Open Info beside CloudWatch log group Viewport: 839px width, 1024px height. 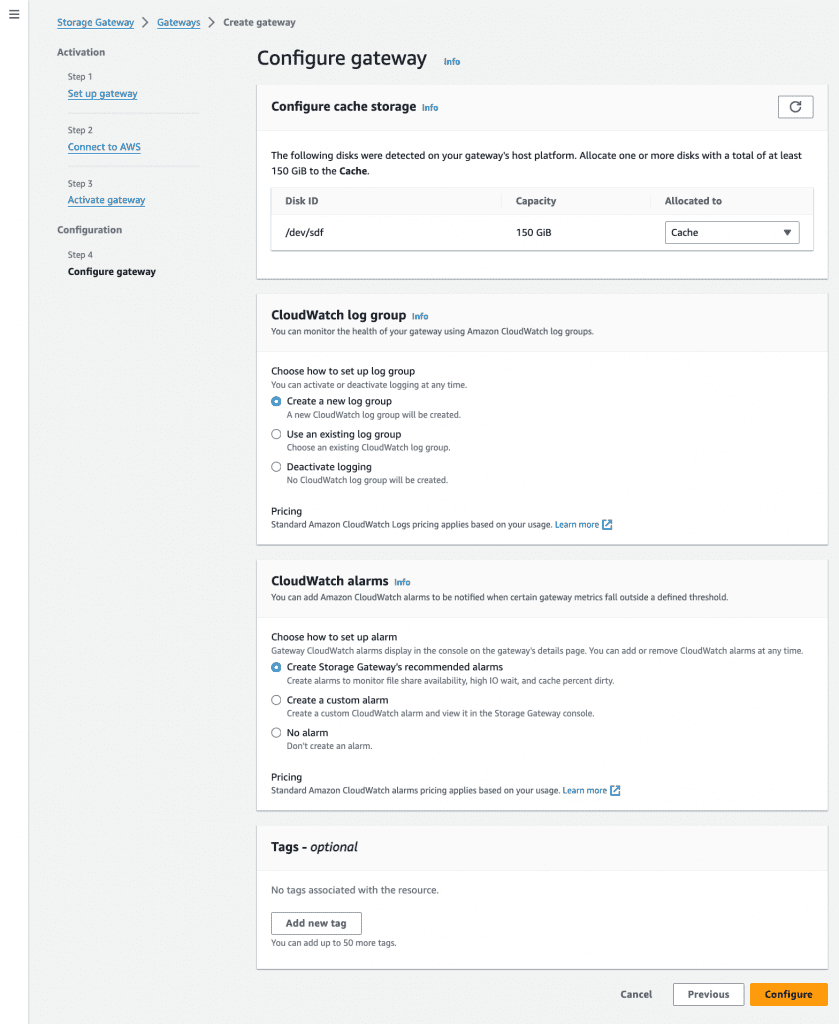coord(420,316)
